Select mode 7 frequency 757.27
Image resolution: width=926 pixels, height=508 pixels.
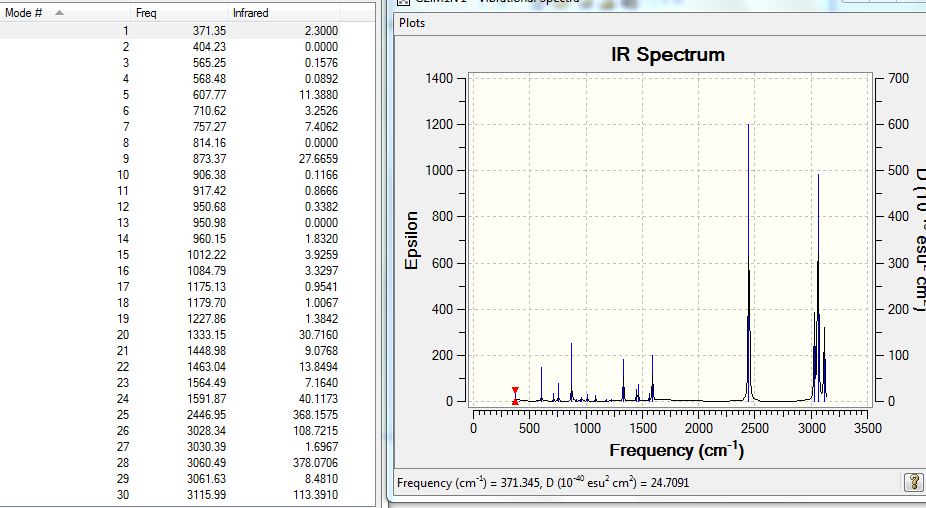[209, 126]
